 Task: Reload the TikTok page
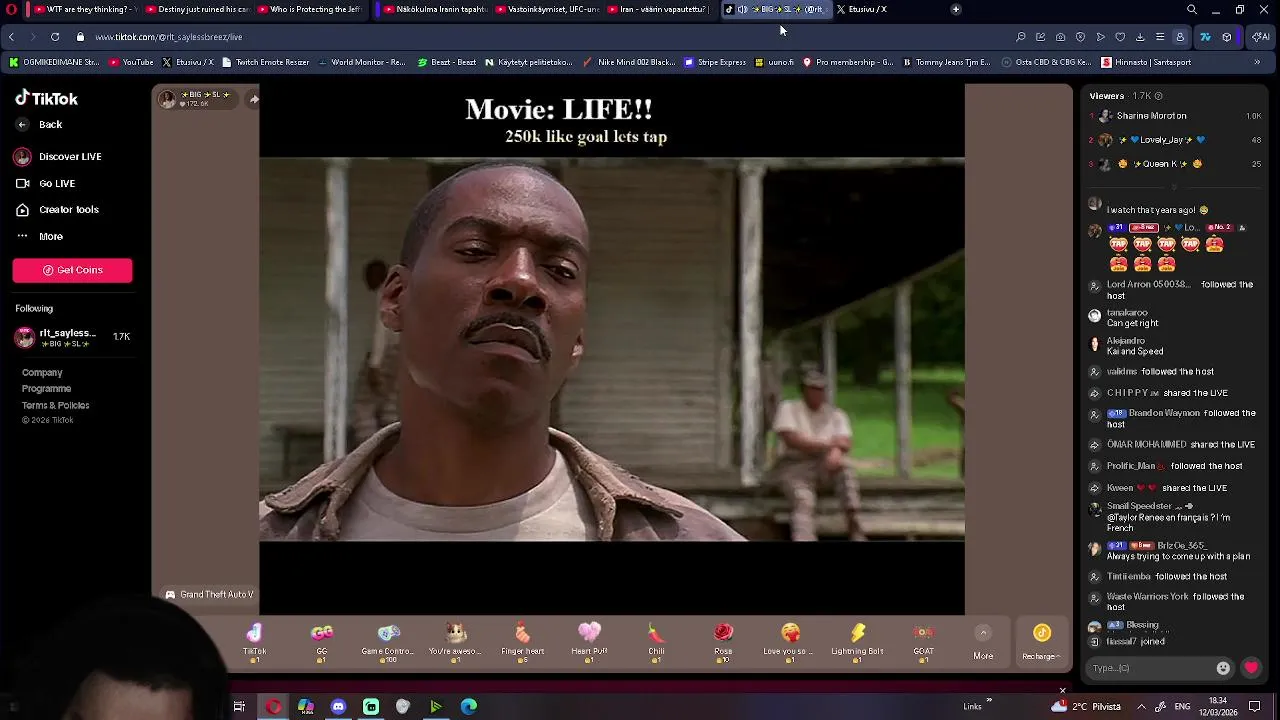pos(55,37)
